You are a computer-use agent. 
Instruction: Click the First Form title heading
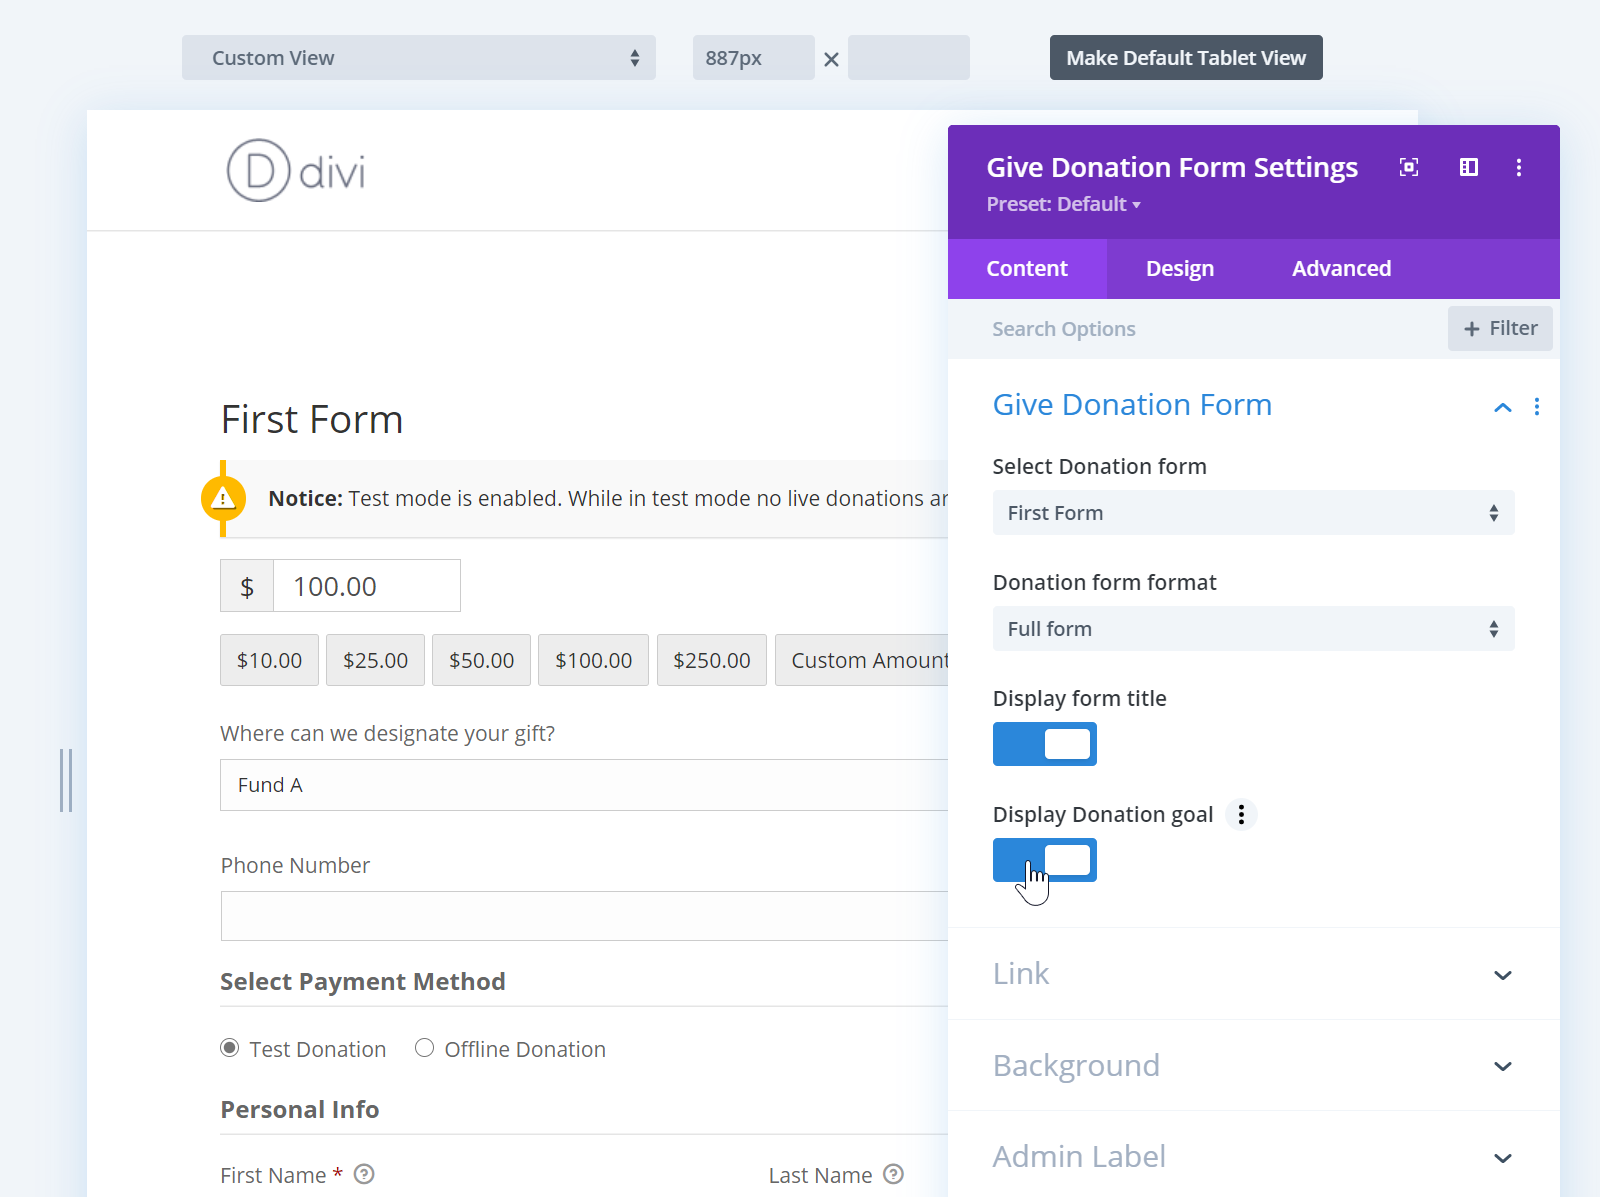[312, 420]
